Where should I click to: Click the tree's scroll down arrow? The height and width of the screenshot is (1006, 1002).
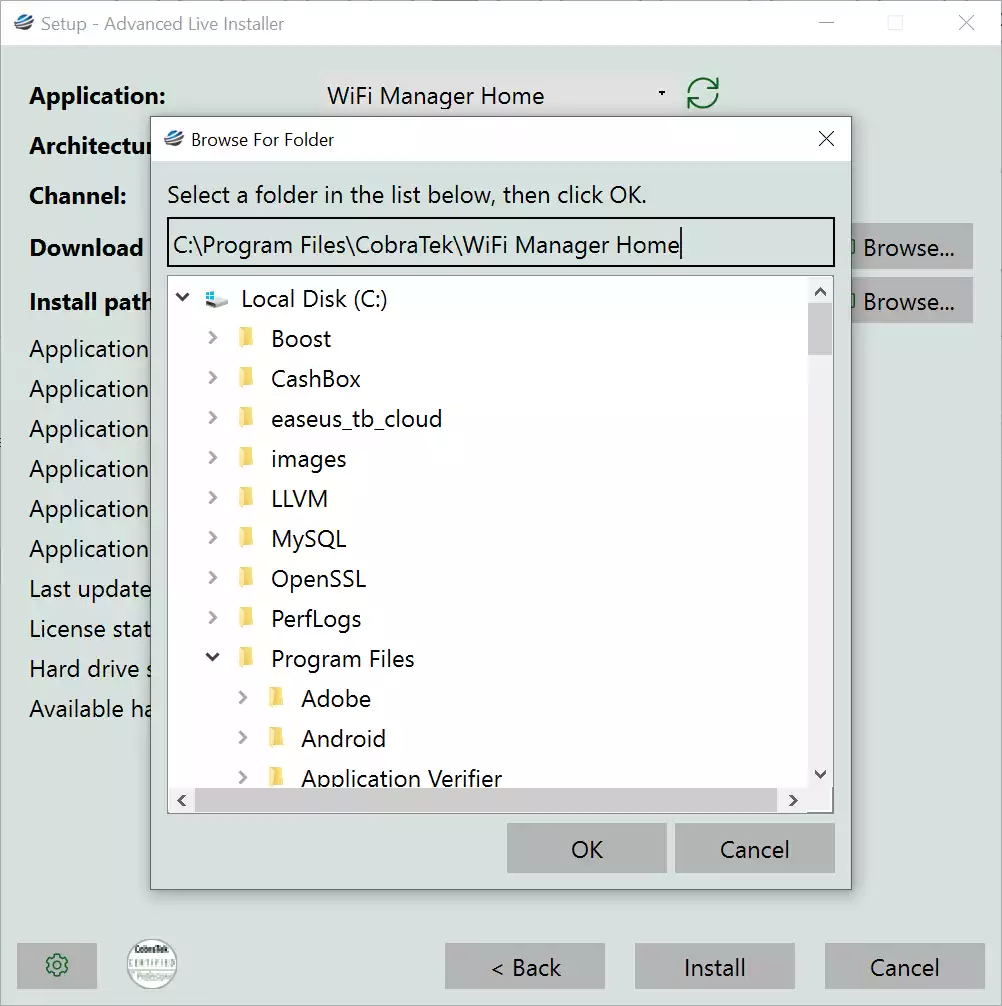click(x=820, y=774)
